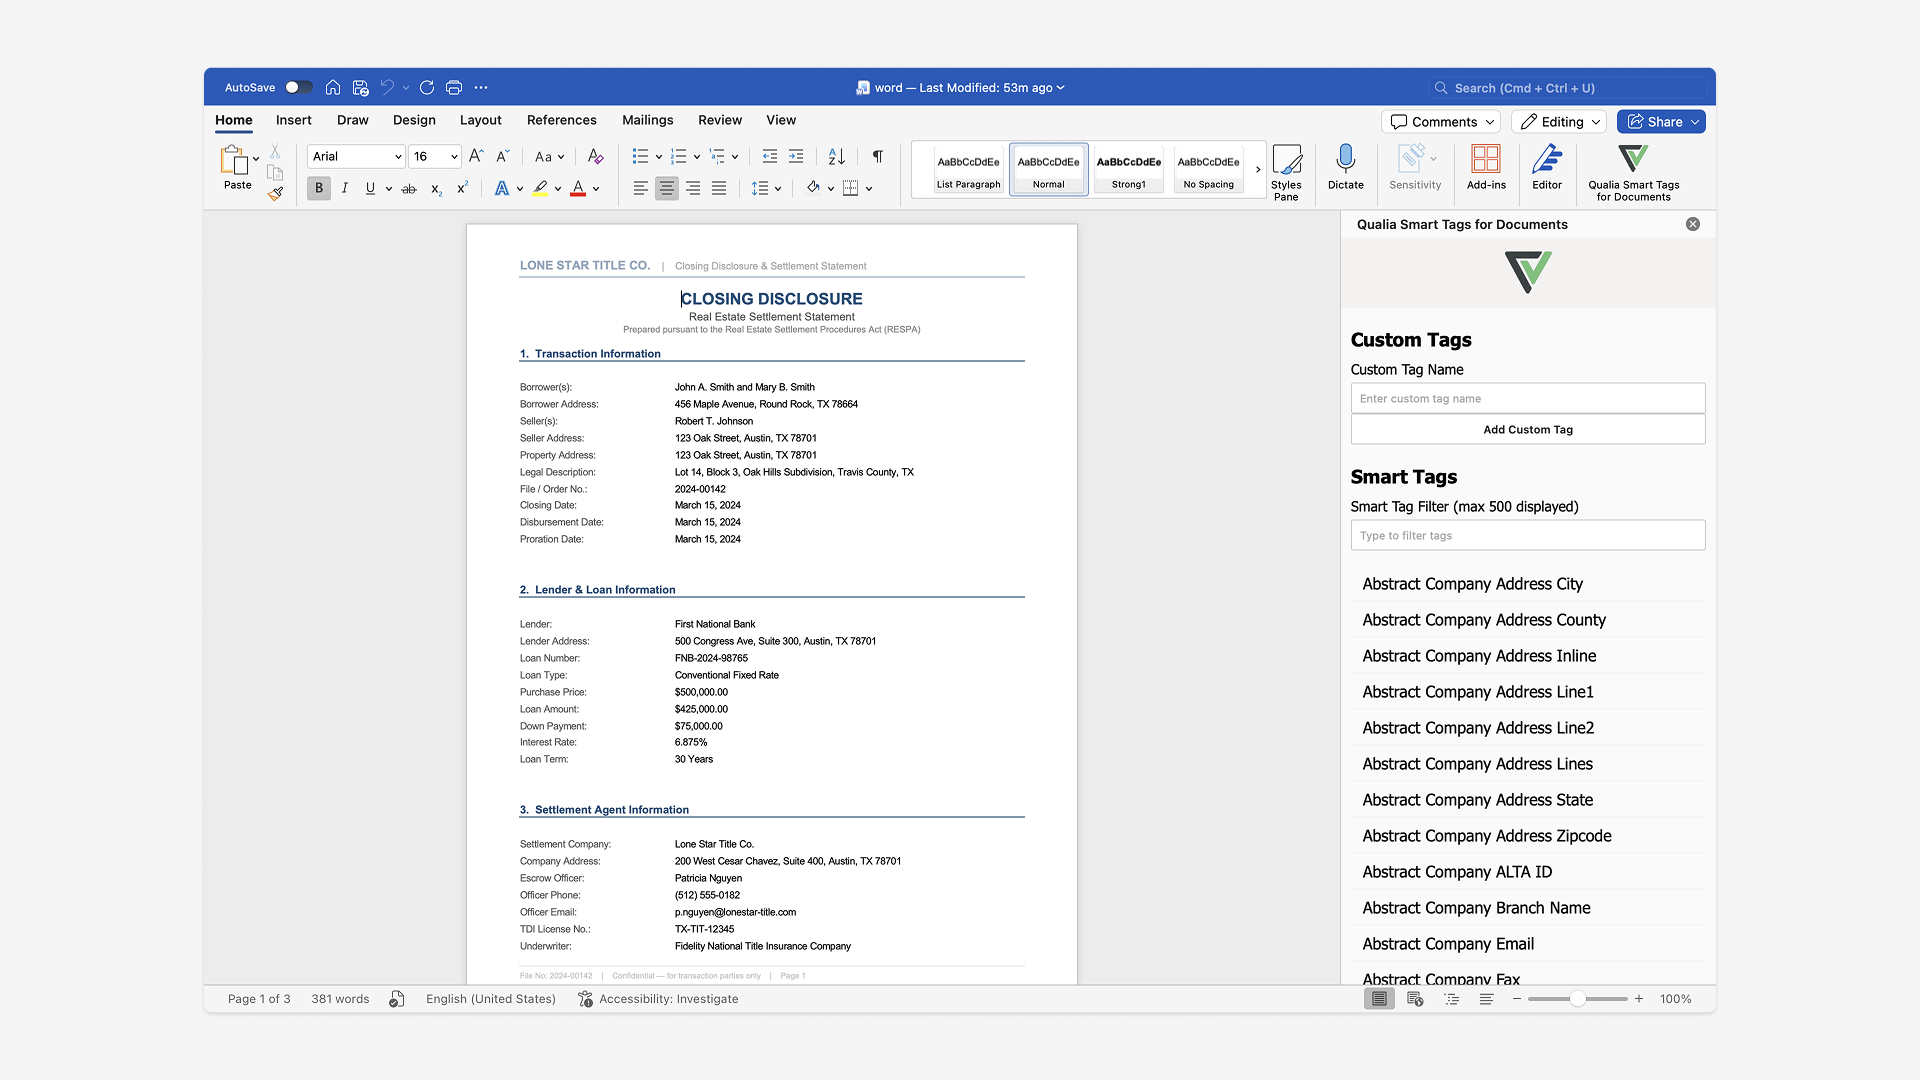This screenshot has height=1080, width=1920.
Task: Apply the No Spacing style
Action: (1209, 169)
